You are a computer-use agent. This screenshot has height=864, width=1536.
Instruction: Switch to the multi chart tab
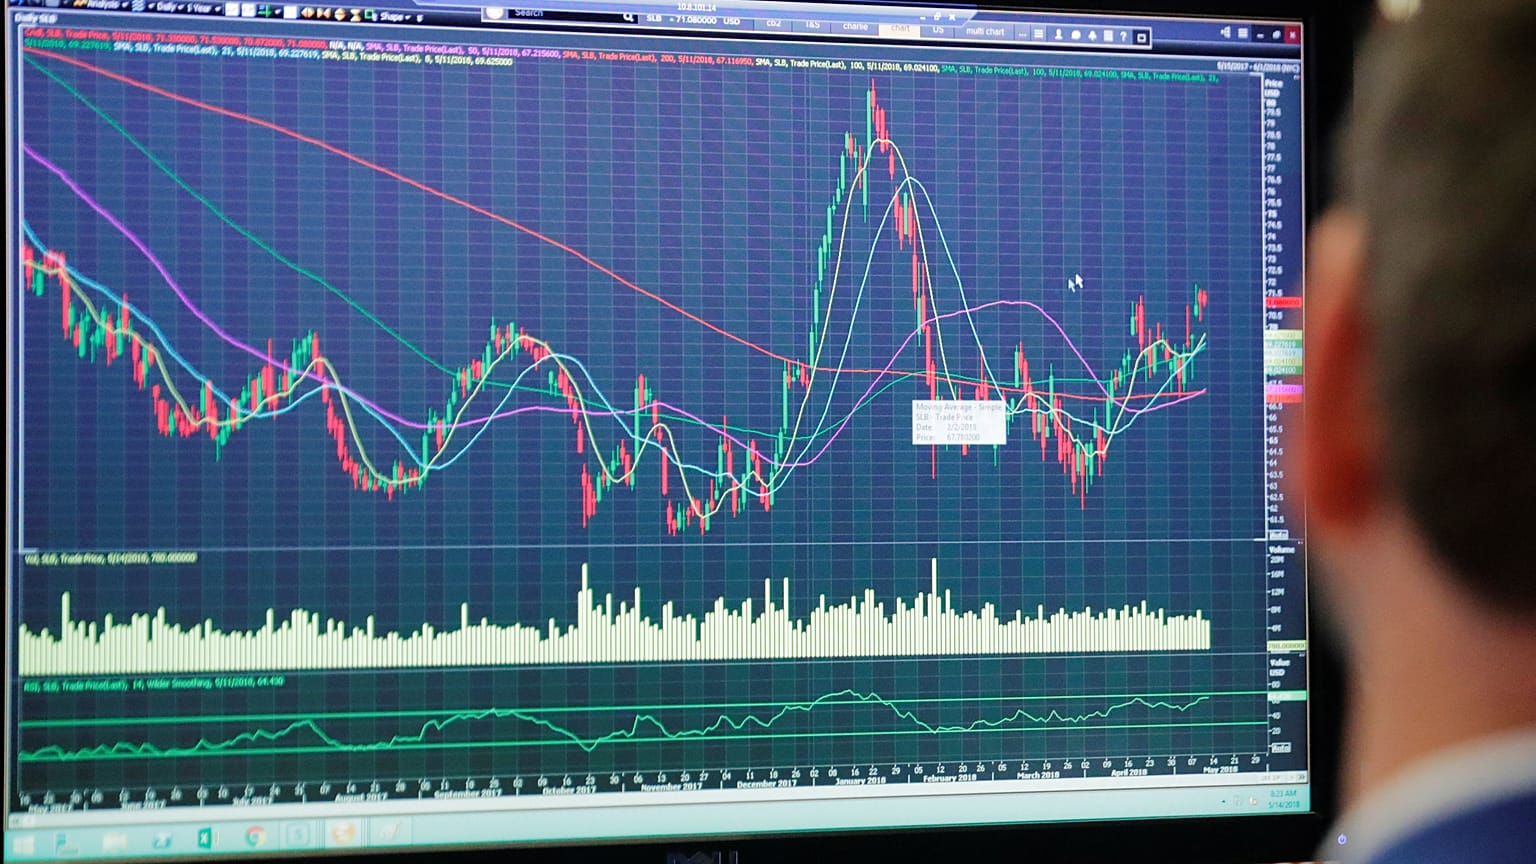point(985,31)
